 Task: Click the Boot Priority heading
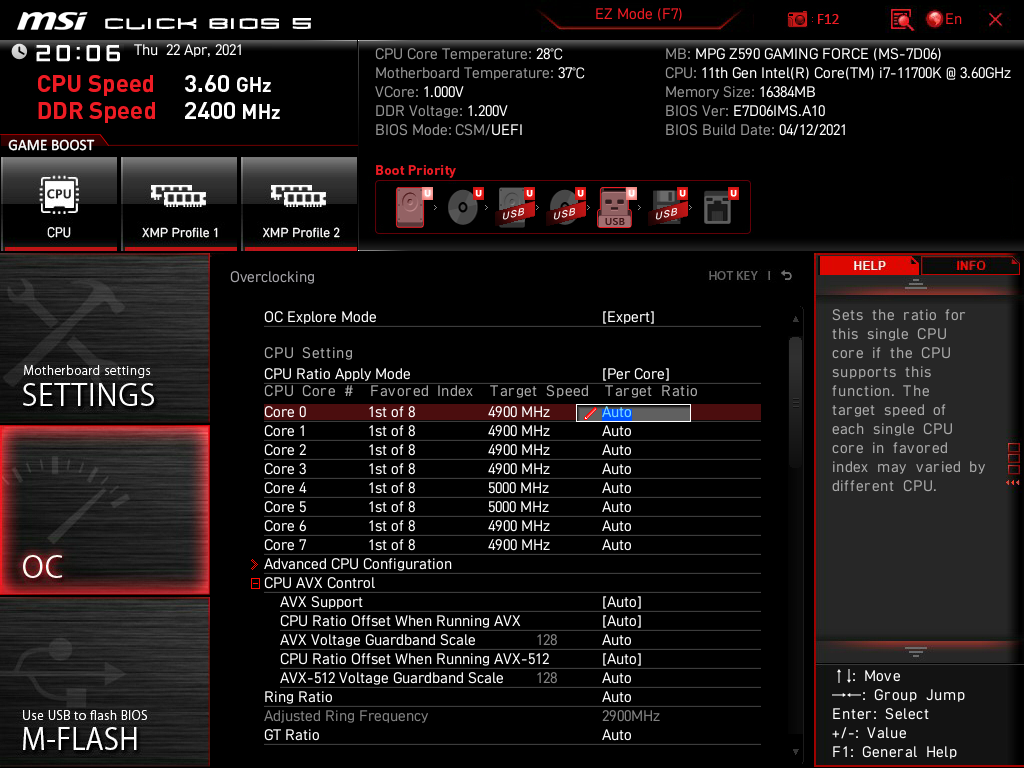click(x=415, y=170)
